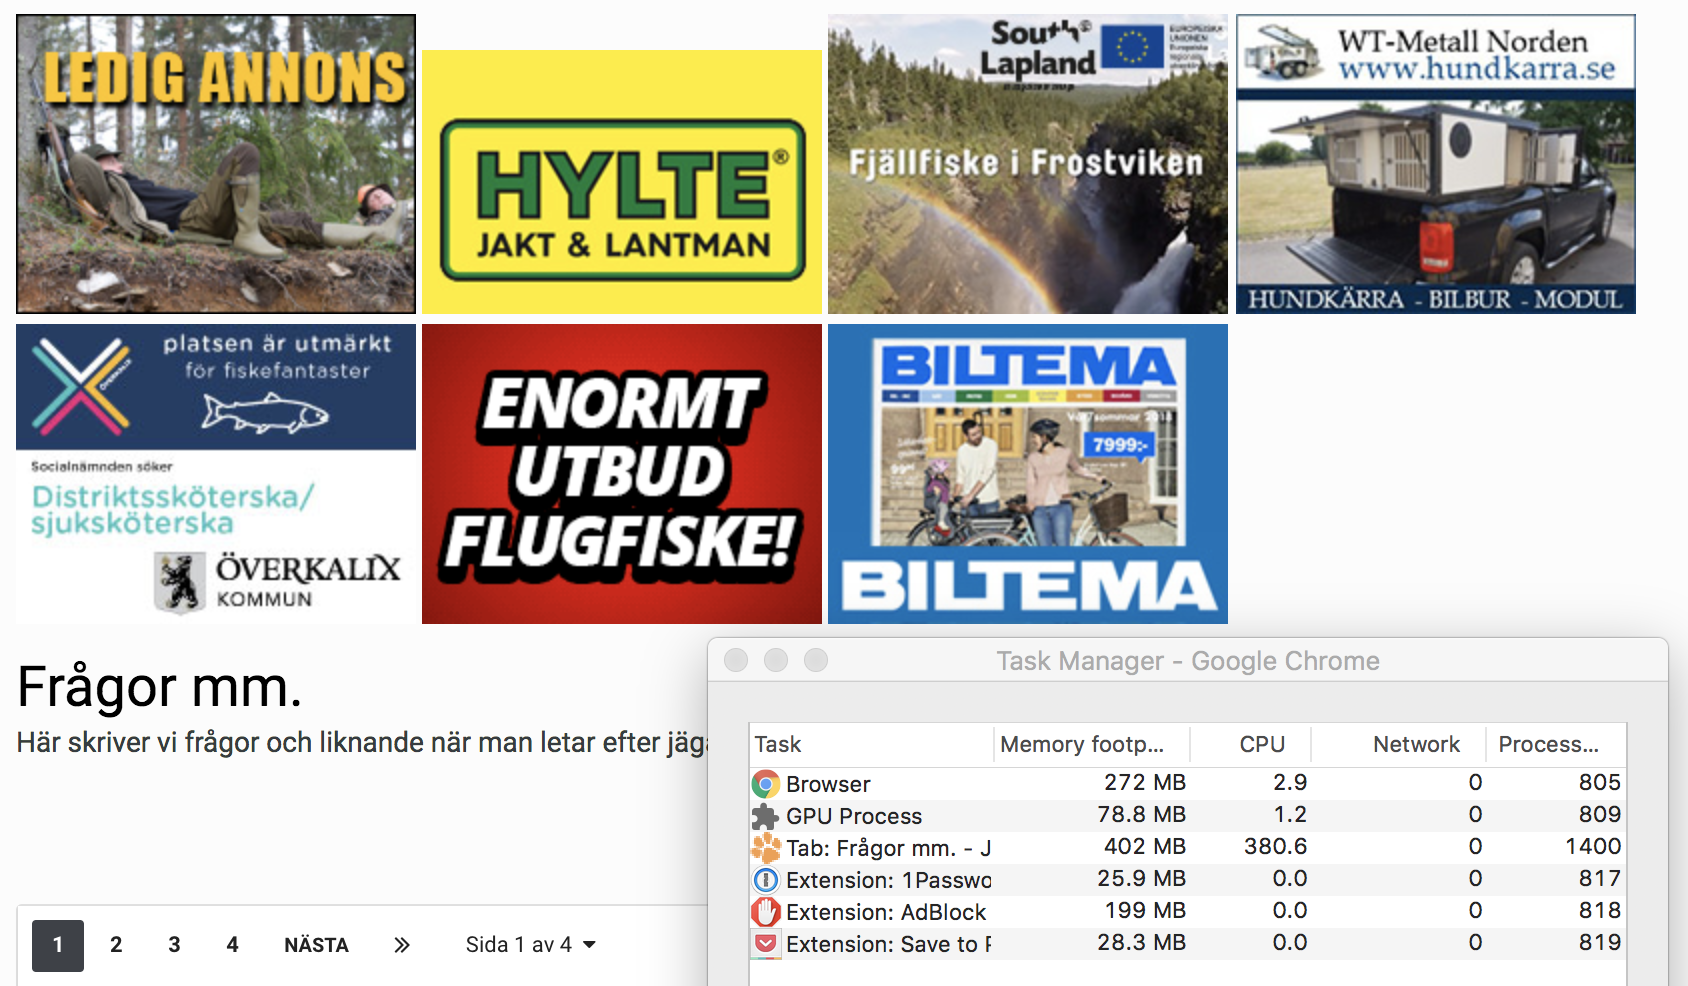Viewport: 1688px width, 986px height.
Task: Click the paw icon for Frågor tab
Action: 766,848
